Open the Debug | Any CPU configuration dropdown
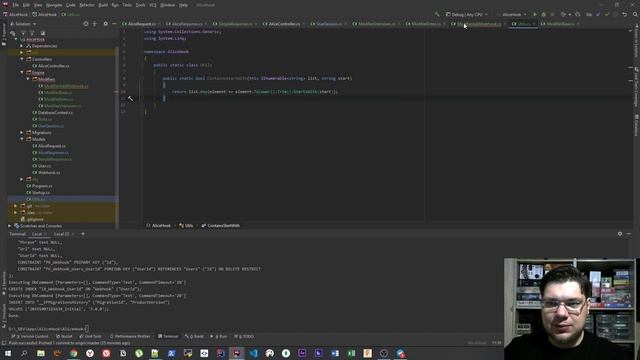Screen dimensions: 640x360 coord(467,14)
